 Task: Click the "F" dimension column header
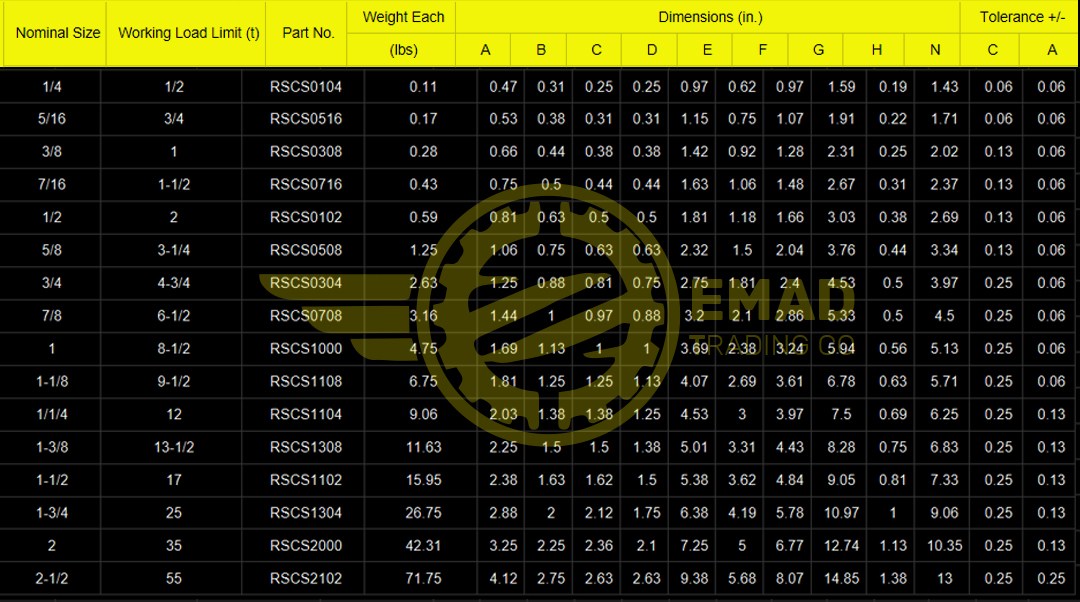(762, 50)
